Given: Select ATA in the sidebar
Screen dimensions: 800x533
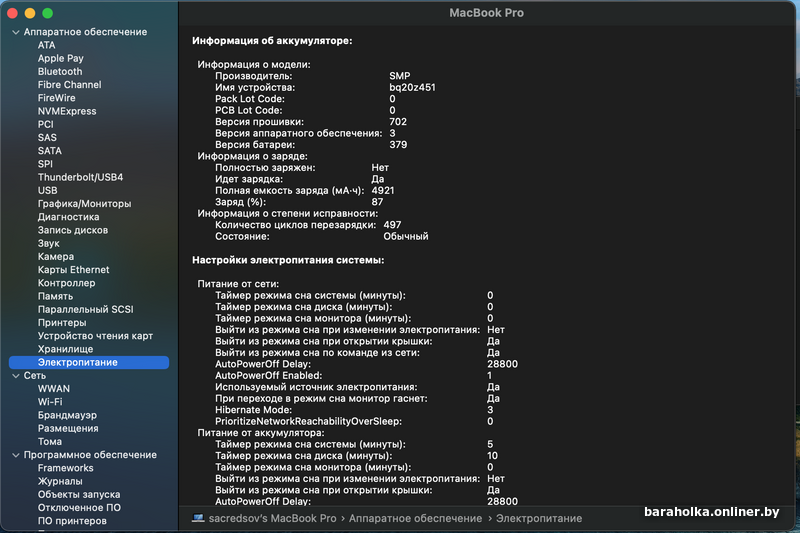Looking at the screenshot, I should tap(46, 45).
